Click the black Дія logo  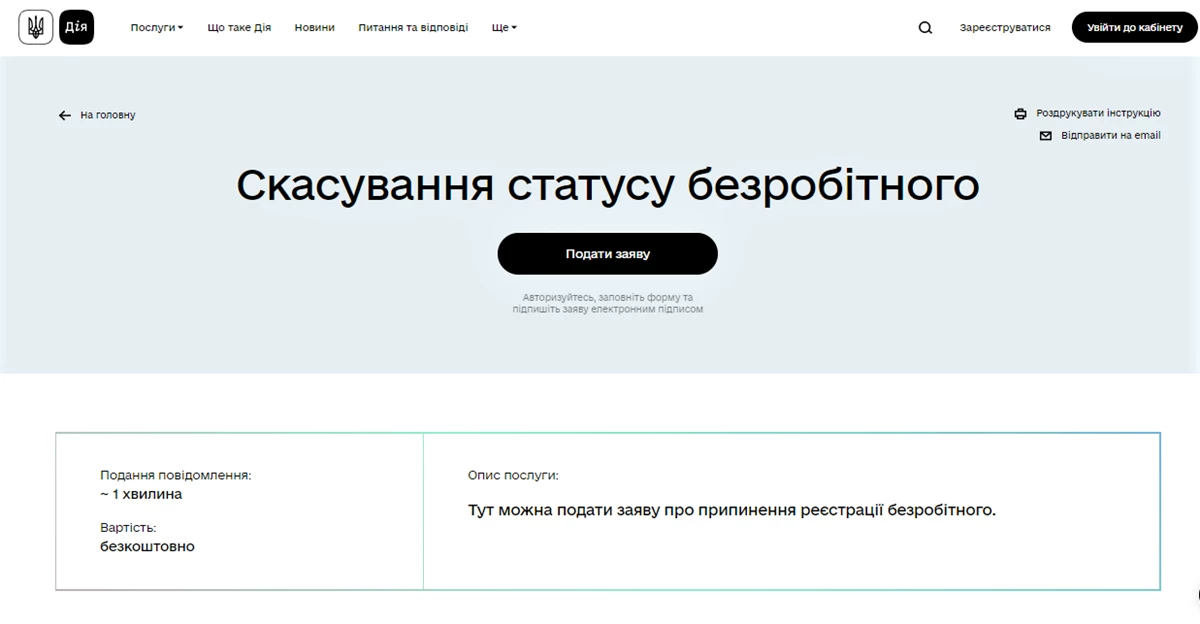[76, 28]
